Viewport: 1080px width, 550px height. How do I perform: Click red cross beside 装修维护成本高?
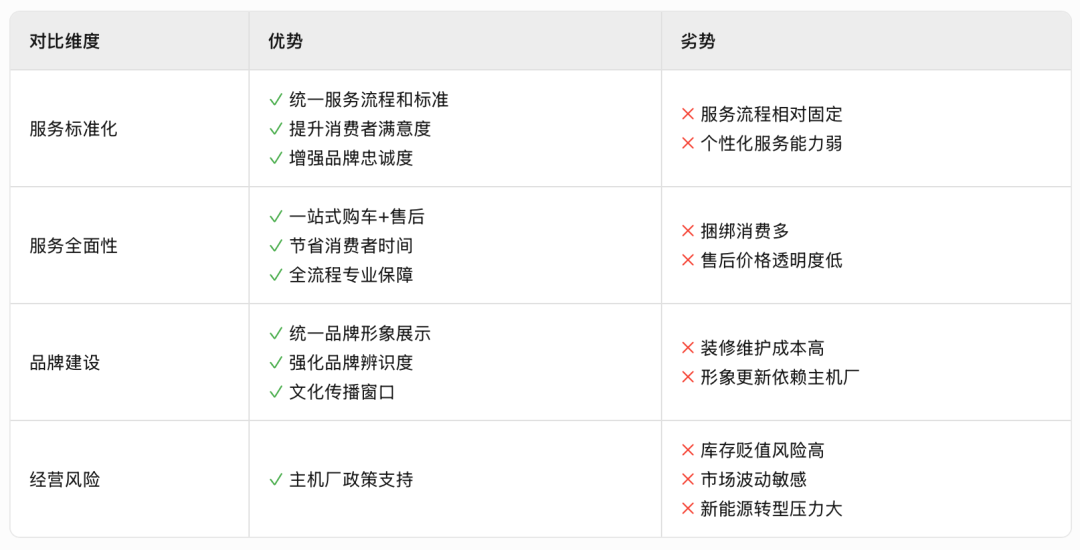click(x=687, y=348)
